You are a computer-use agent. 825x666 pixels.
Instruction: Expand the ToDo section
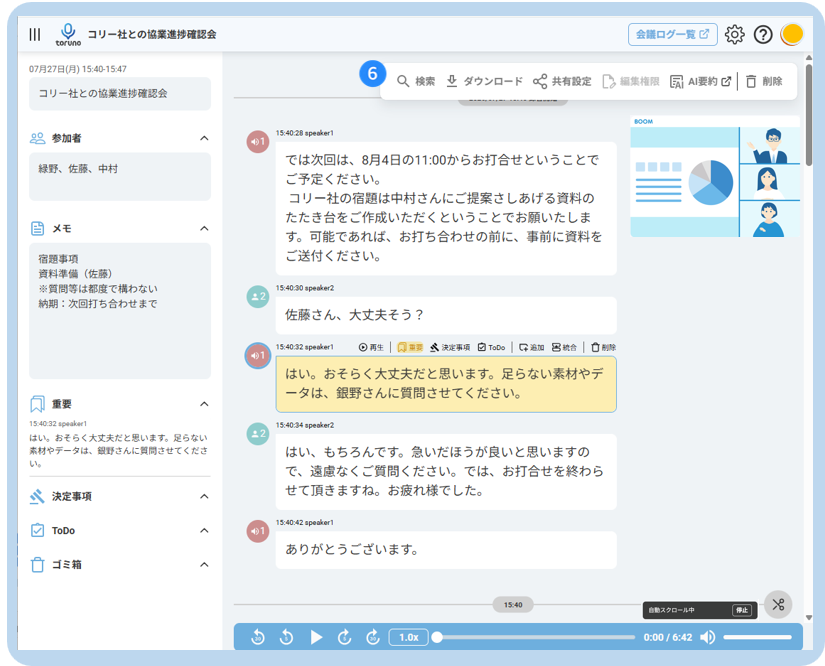tap(204, 530)
